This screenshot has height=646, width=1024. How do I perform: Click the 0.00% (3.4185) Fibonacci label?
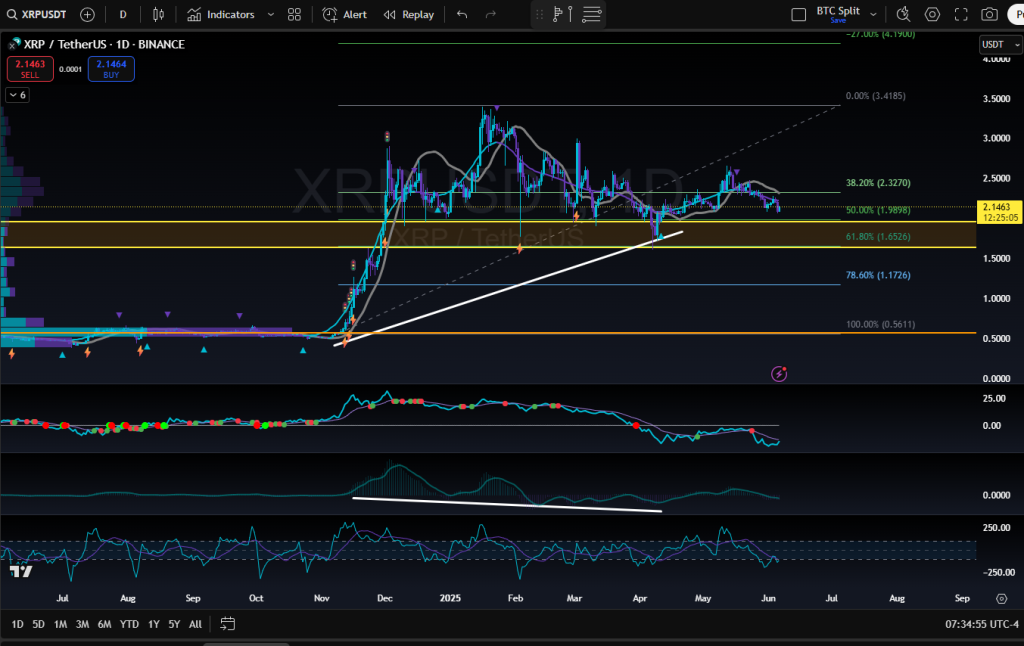(875, 96)
